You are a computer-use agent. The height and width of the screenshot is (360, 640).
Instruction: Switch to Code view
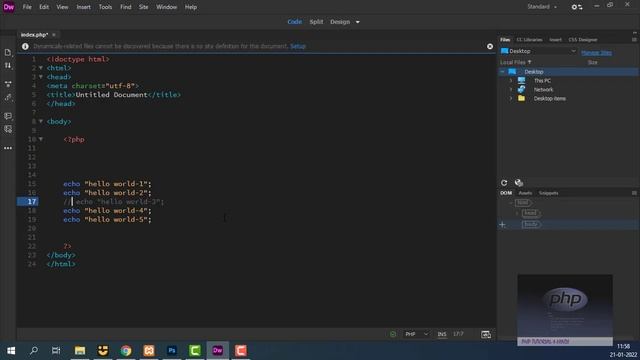coord(295,22)
